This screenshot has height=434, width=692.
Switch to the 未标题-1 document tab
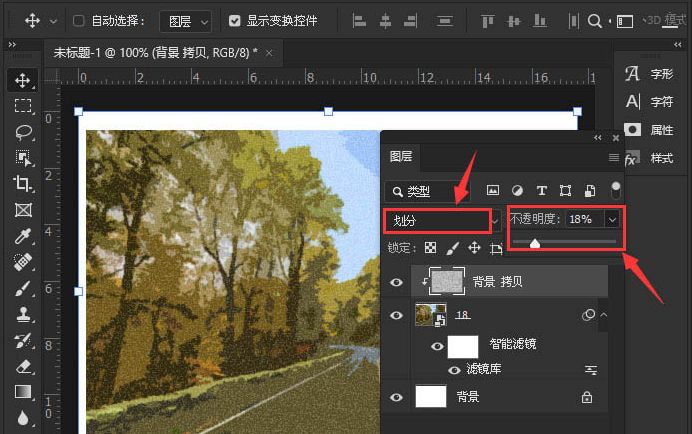[155, 52]
